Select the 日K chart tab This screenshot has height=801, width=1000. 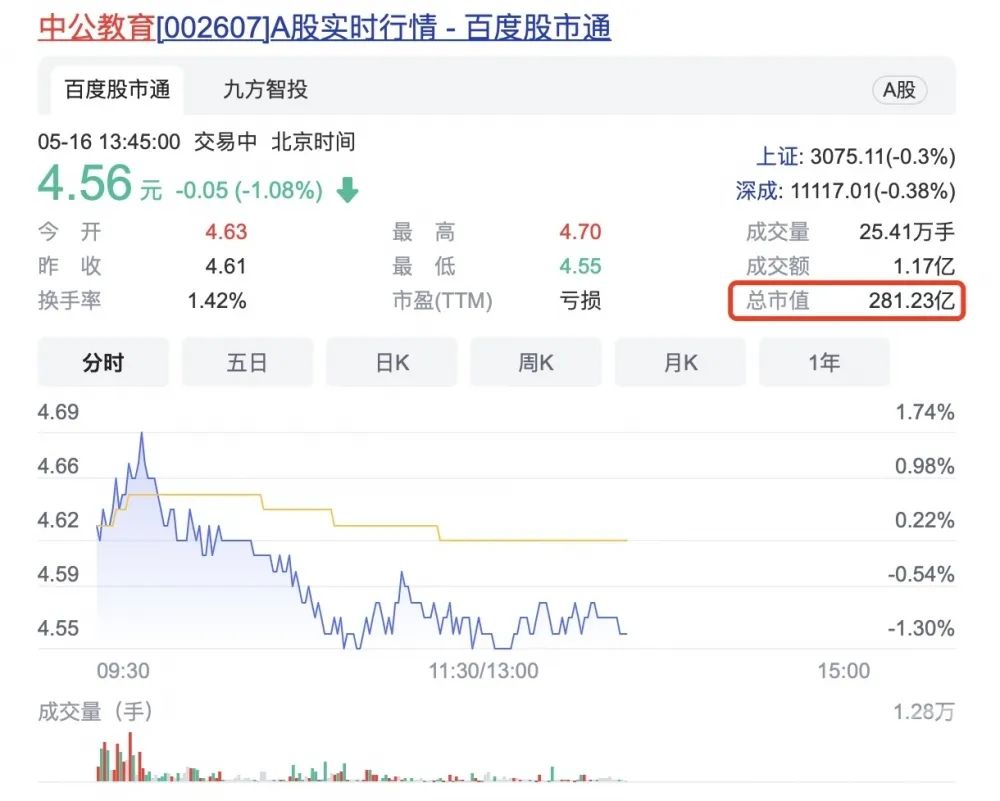[x=392, y=362]
